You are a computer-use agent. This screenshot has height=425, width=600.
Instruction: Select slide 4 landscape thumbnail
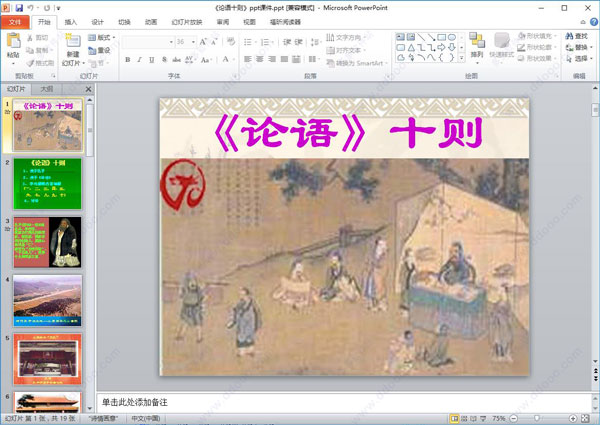(47, 300)
